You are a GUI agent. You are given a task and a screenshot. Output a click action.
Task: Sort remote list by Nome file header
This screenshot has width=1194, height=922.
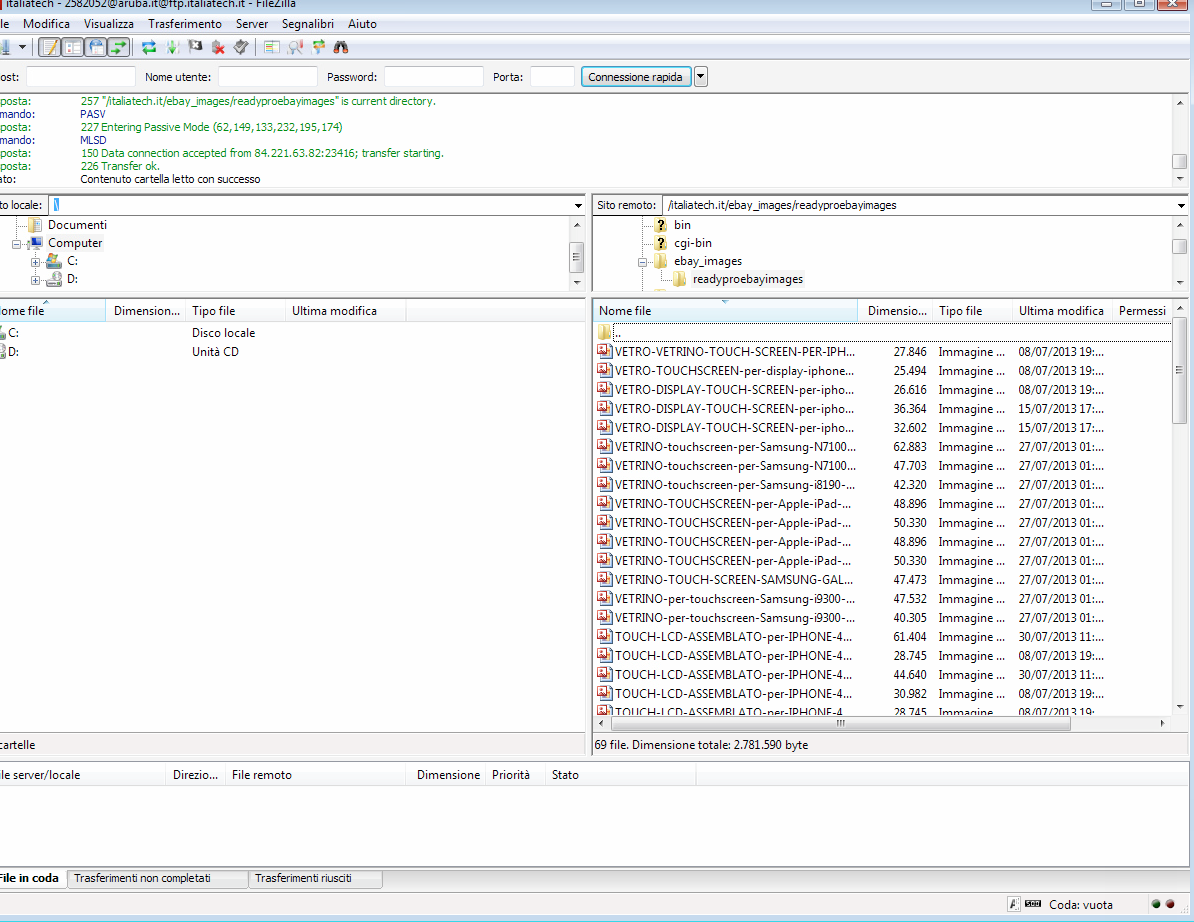point(725,311)
